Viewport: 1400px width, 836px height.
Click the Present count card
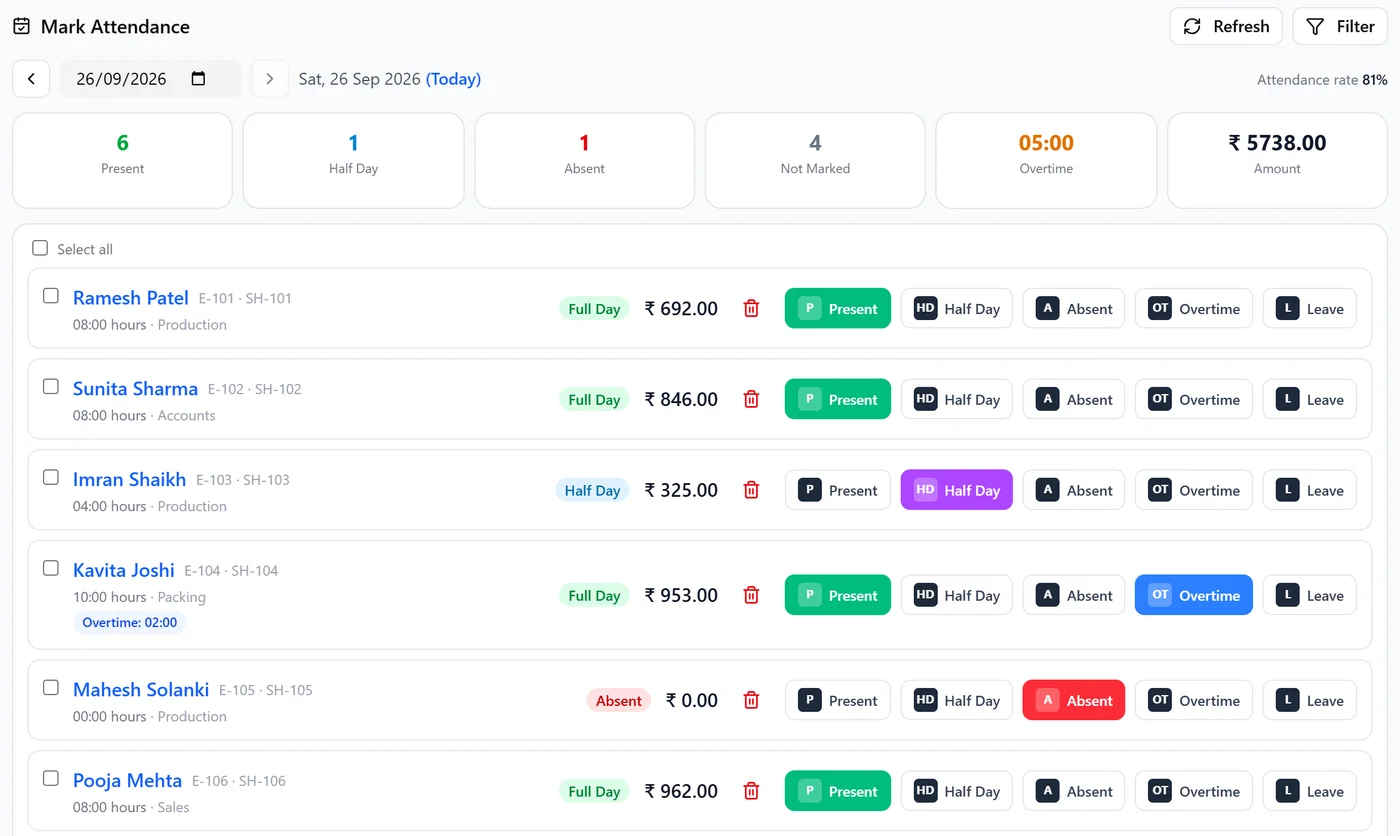(122, 160)
